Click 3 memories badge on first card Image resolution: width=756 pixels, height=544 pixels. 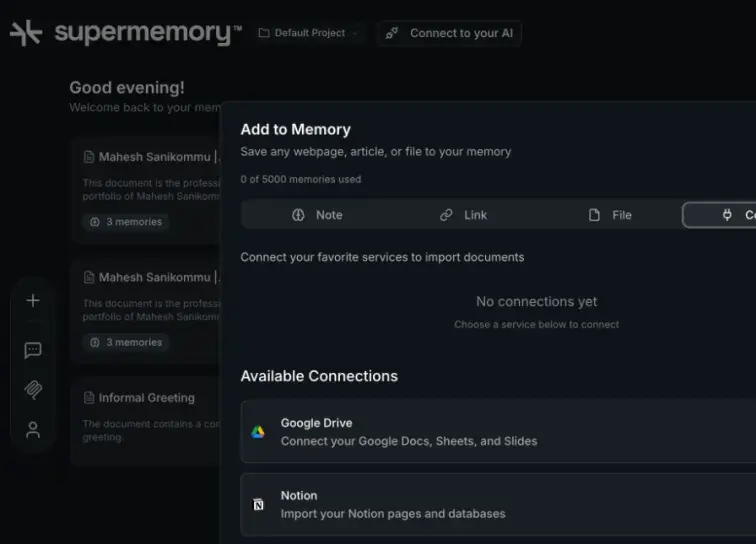click(126, 222)
